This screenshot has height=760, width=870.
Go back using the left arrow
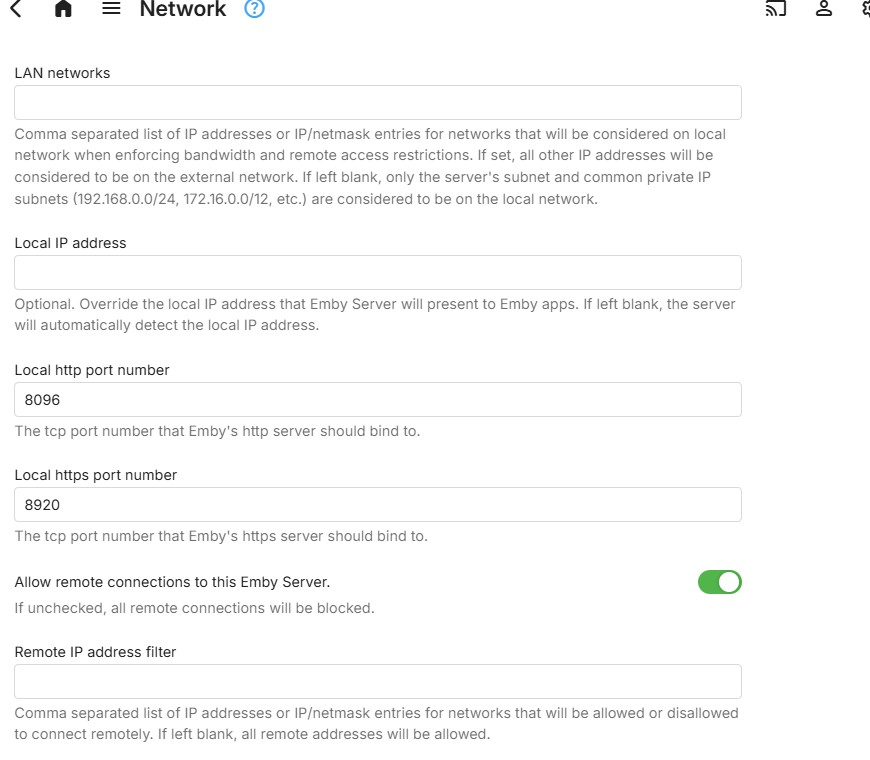15,9
